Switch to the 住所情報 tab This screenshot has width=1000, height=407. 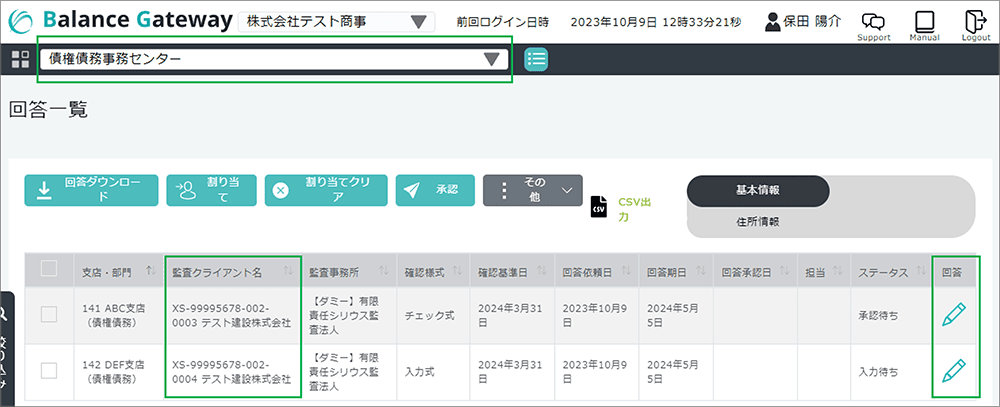tap(758, 221)
